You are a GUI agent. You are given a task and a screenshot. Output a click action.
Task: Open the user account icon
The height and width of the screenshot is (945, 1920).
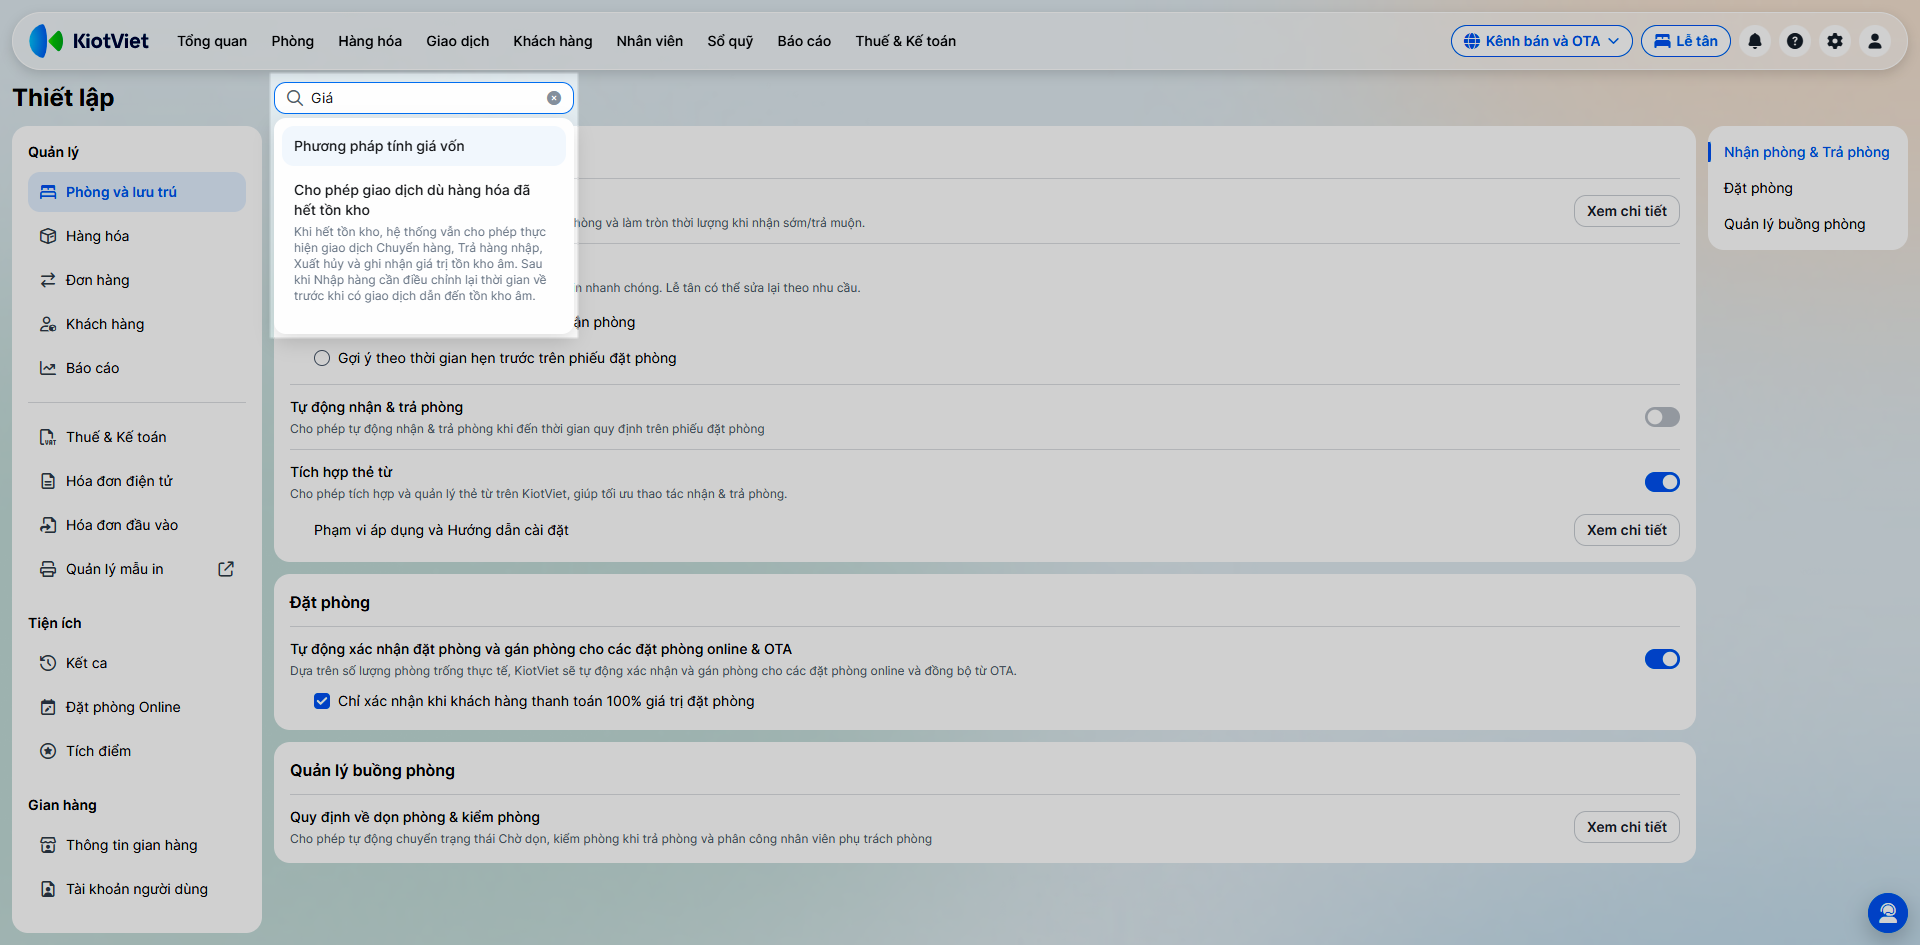click(x=1875, y=41)
